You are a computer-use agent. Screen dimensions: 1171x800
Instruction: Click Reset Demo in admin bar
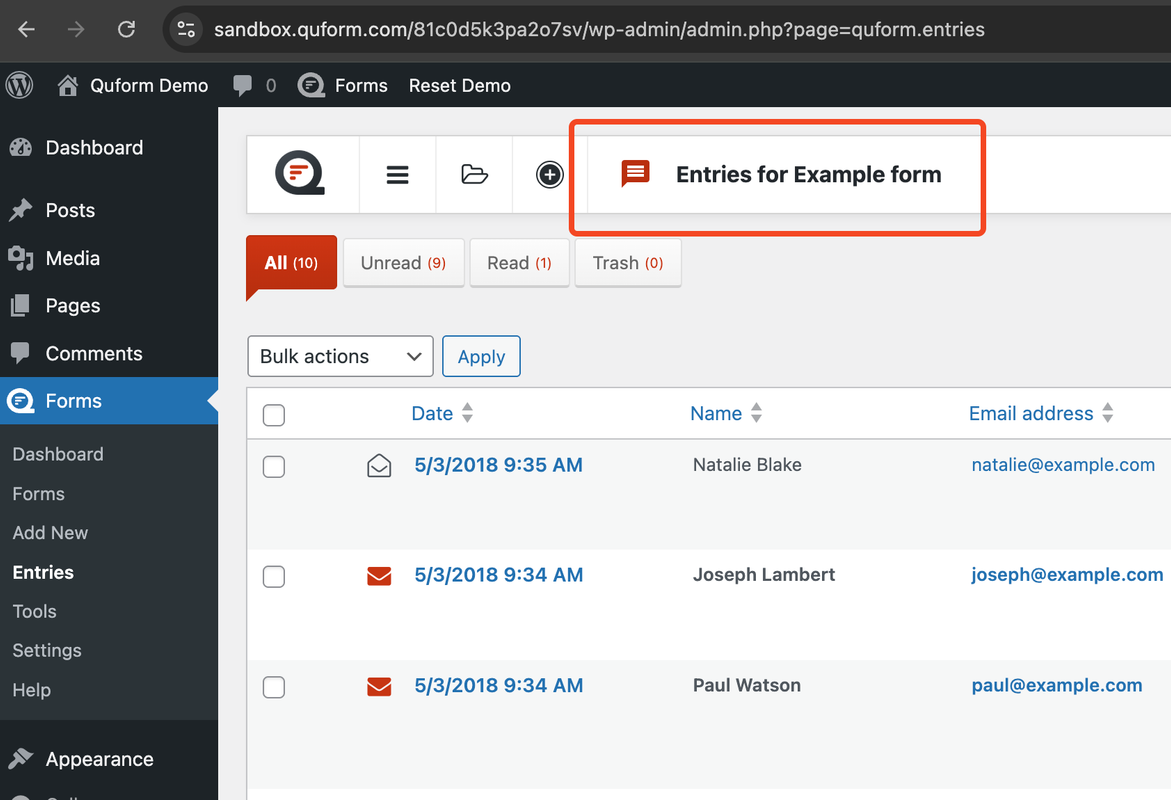(x=459, y=85)
